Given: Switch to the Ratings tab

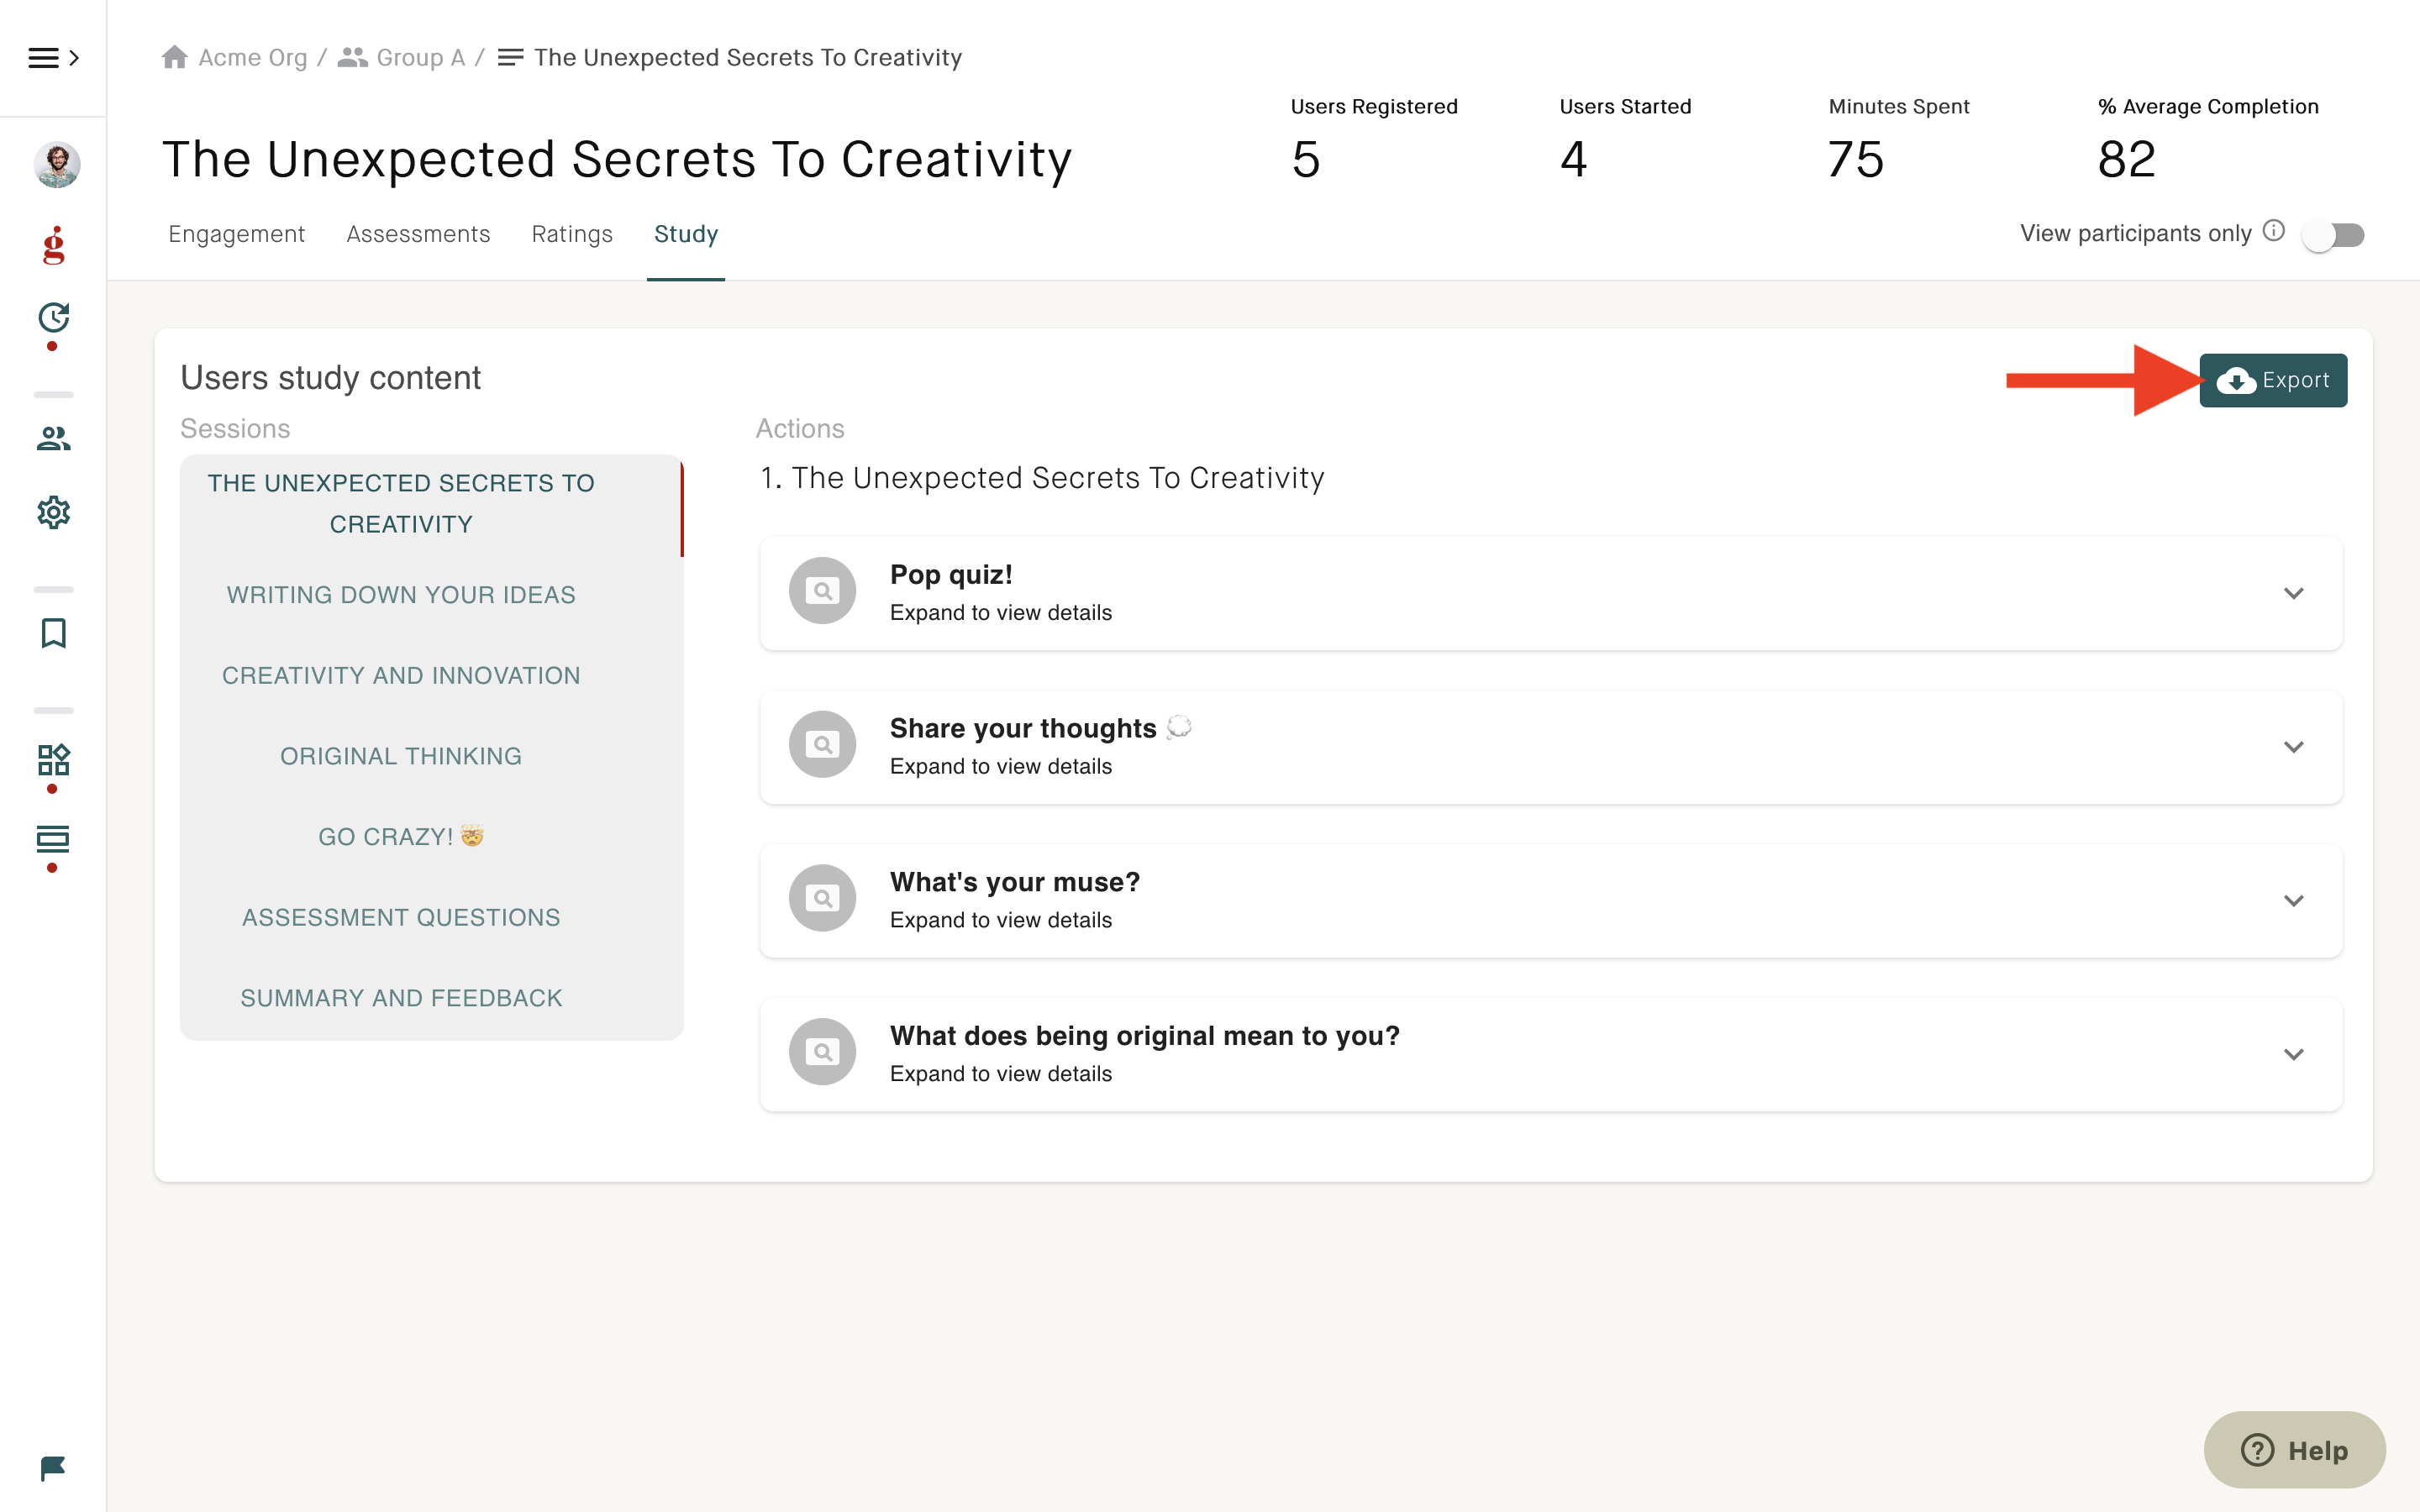Looking at the screenshot, I should pos(572,234).
